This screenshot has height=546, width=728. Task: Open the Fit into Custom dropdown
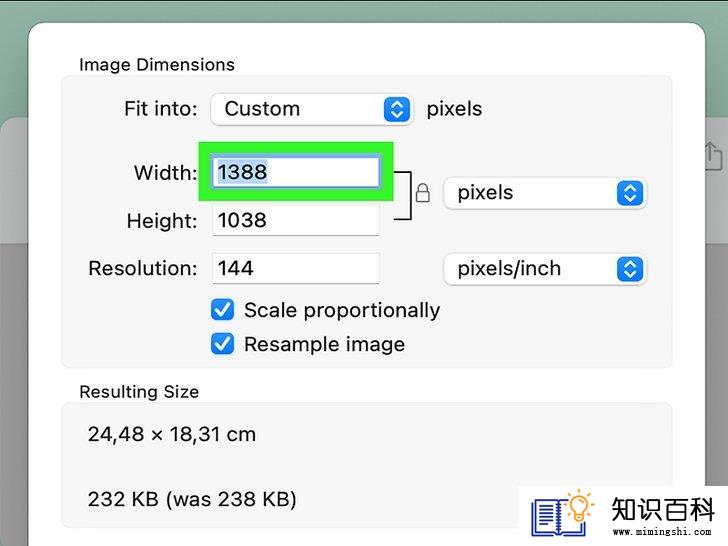coord(312,110)
